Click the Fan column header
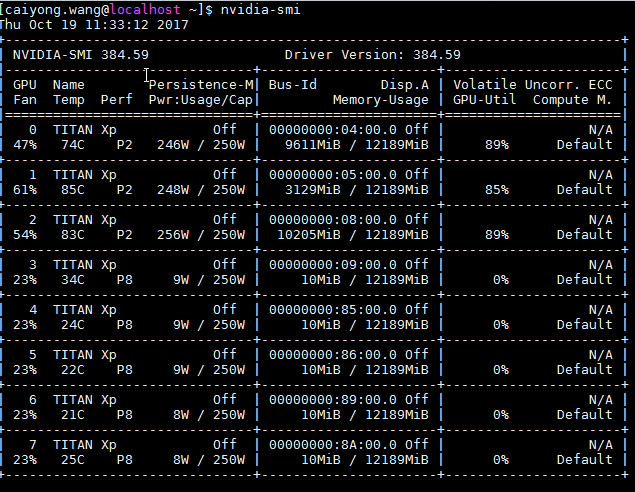The width and height of the screenshot is (635, 492). 25,100
